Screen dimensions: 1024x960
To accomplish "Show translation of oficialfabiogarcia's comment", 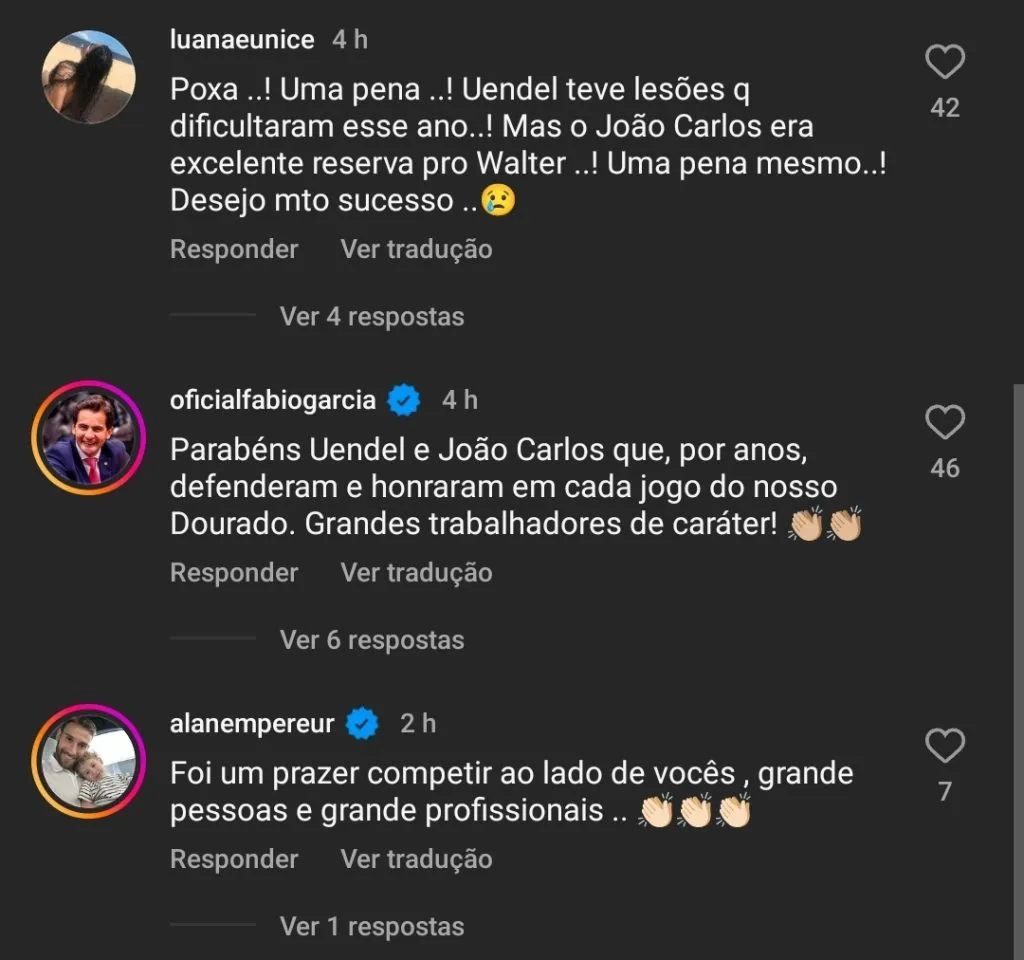I will (416, 573).
